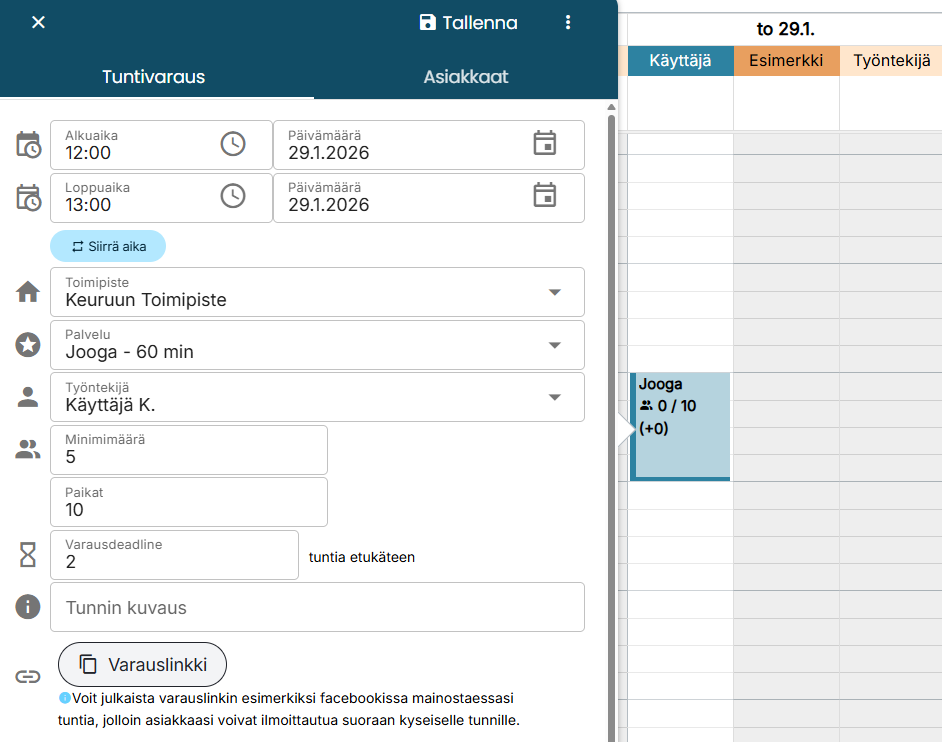Open the three-dot more options menu
Screen dimensions: 942x742
(568, 22)
